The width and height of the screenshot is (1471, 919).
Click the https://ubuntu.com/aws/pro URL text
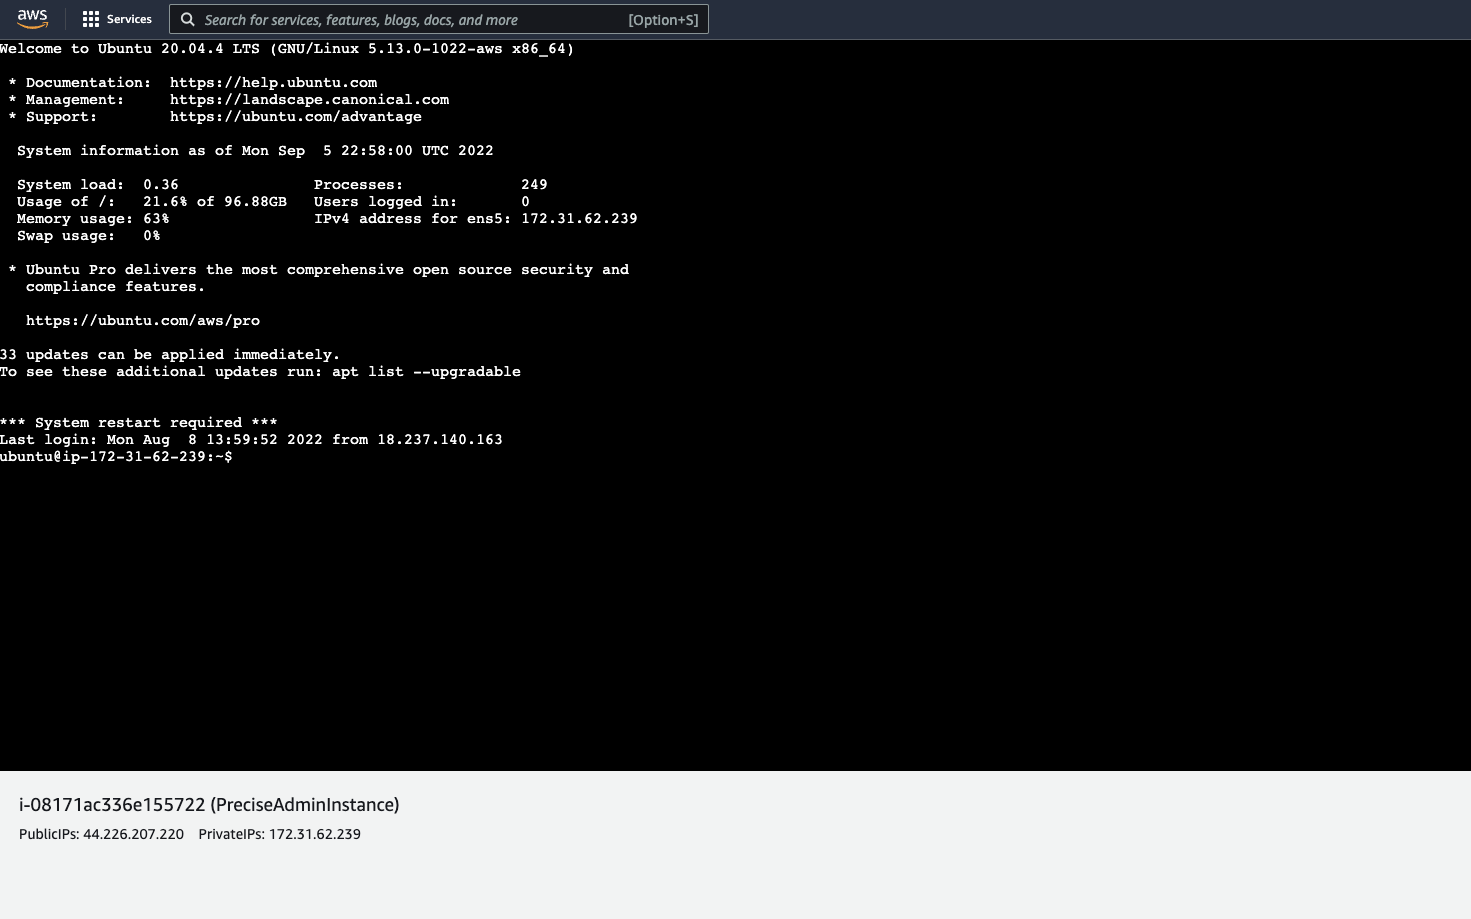143,321
